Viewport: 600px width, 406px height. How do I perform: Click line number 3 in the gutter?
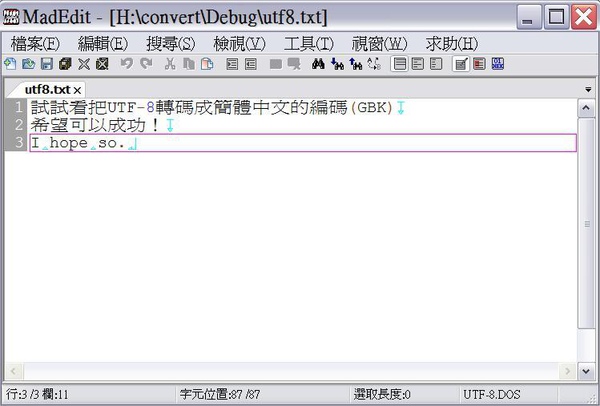click(18, 143)
